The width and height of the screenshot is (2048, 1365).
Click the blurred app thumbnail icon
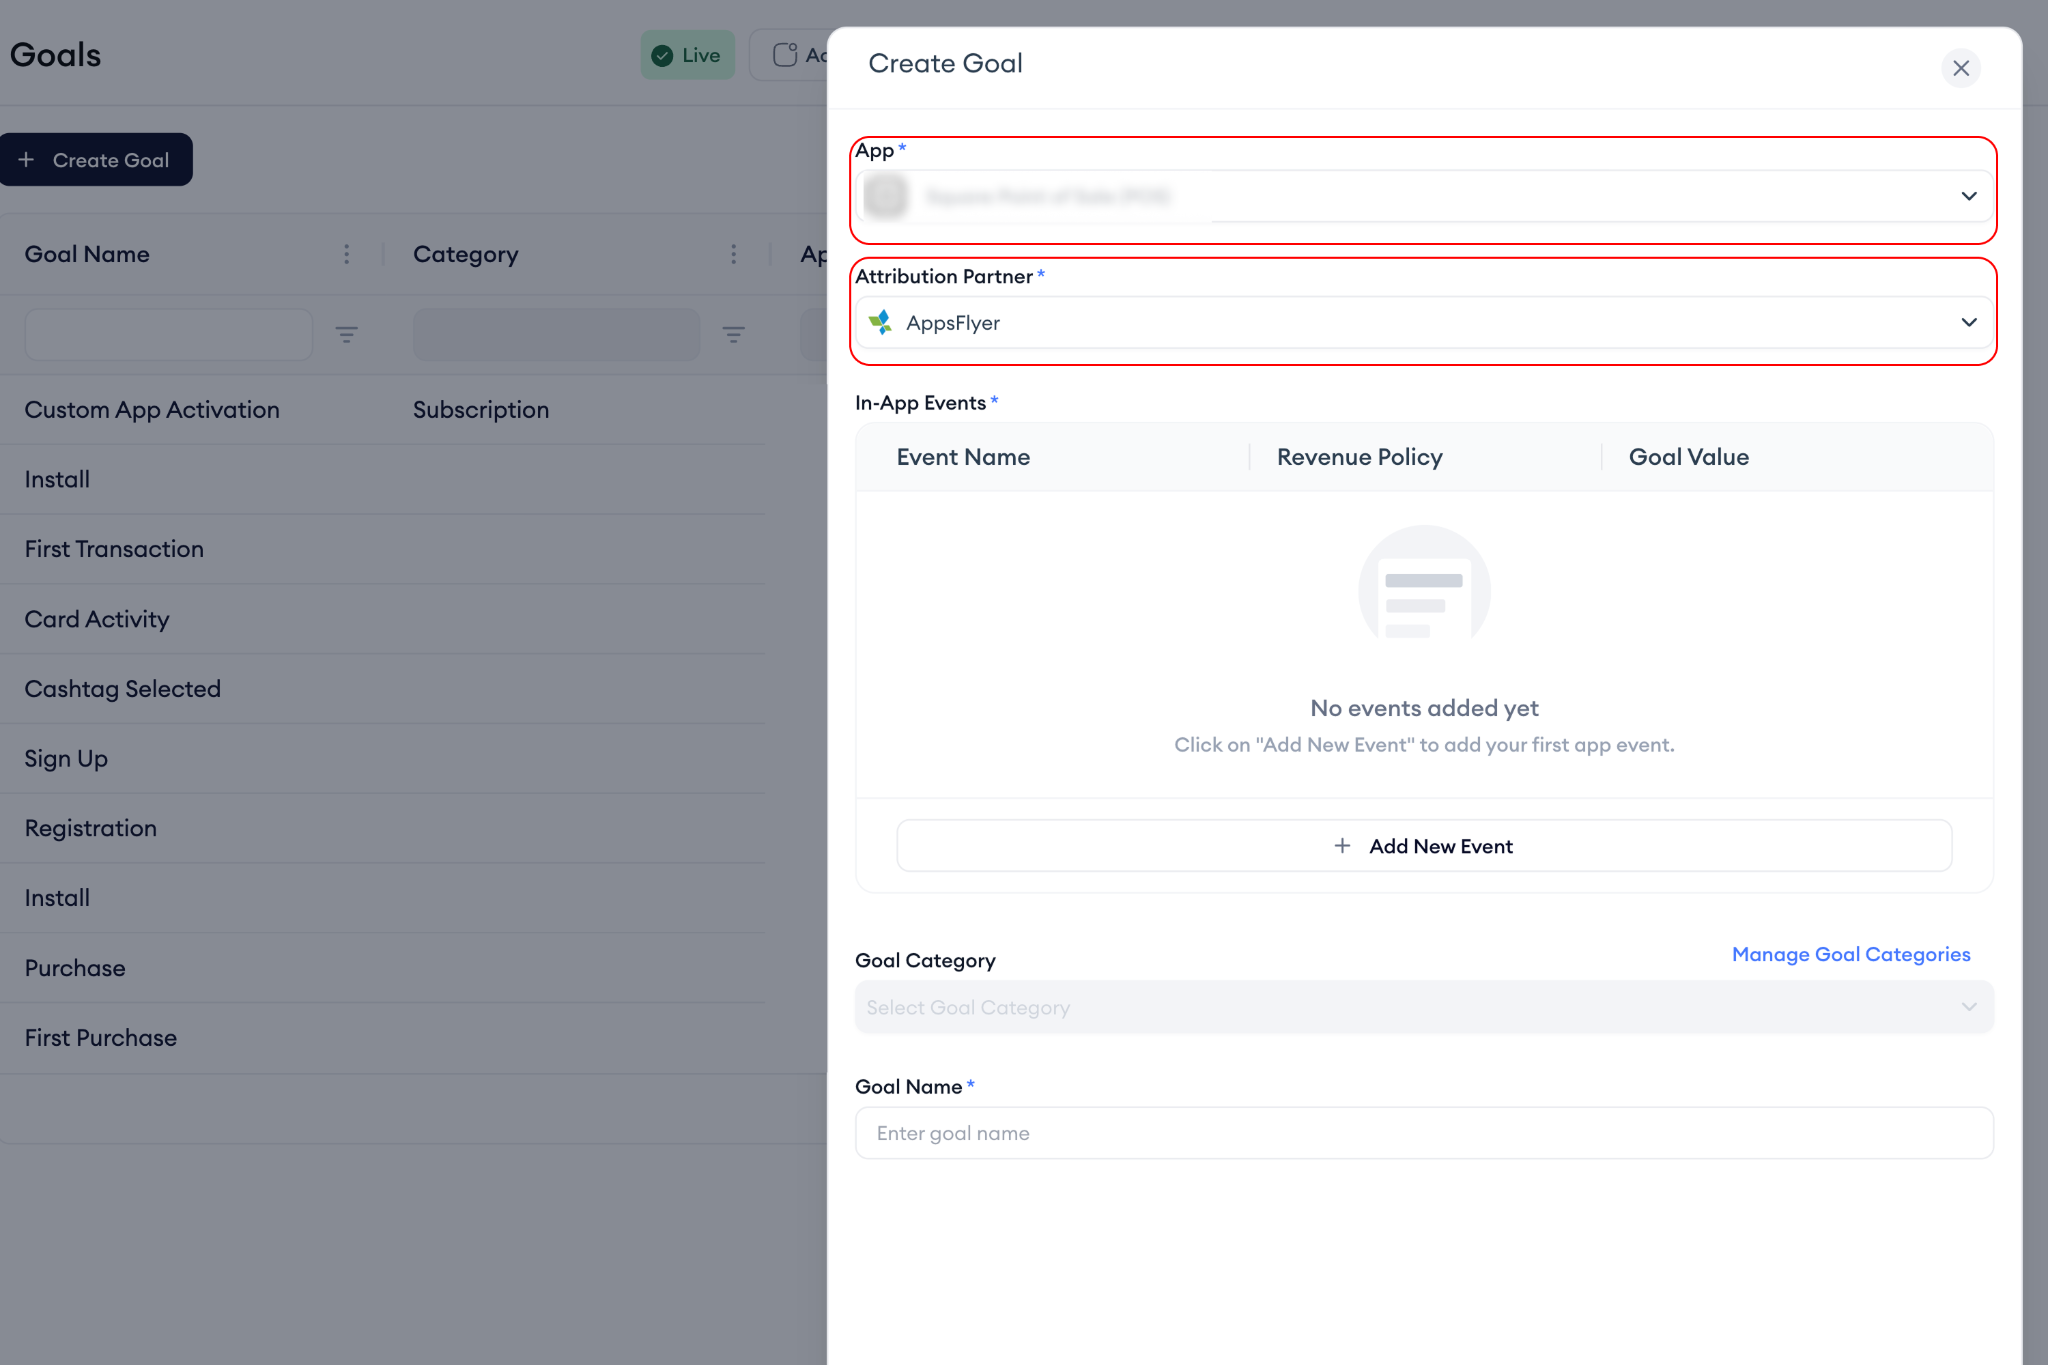pyautogui.click(x=885, y=196)
